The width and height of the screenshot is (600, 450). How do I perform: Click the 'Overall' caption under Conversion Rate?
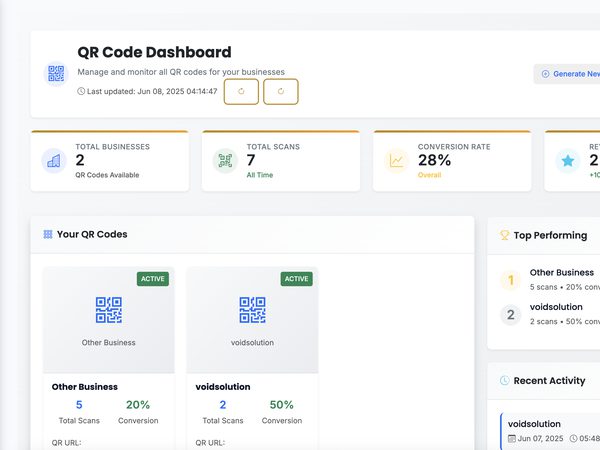429,175
